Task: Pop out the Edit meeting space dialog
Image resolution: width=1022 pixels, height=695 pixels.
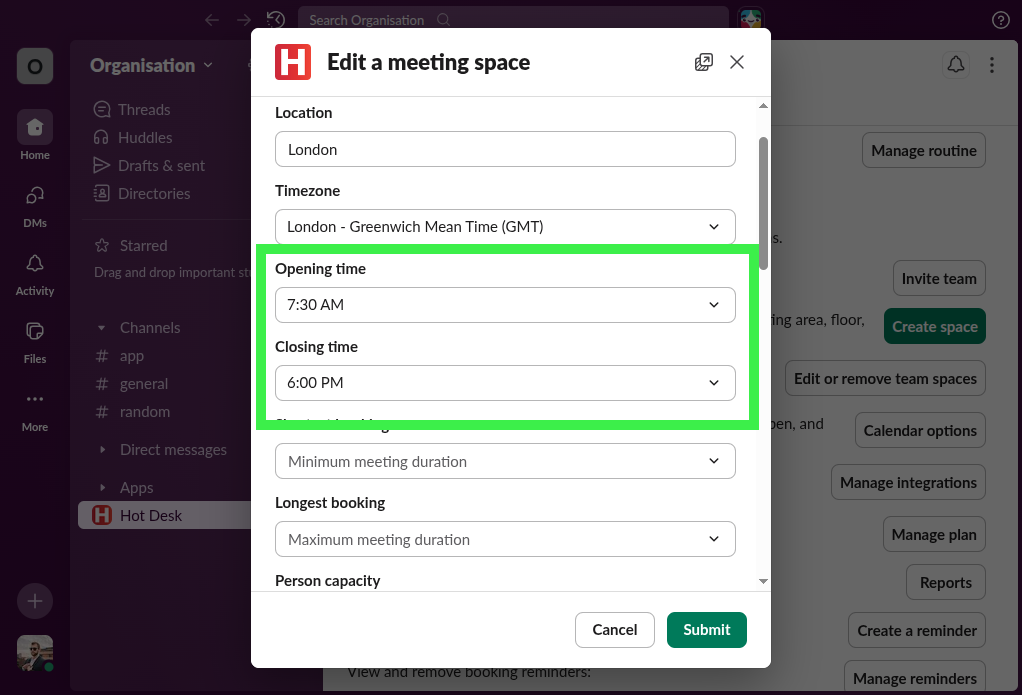Action: pyautogui.click(x=703, y=61)
